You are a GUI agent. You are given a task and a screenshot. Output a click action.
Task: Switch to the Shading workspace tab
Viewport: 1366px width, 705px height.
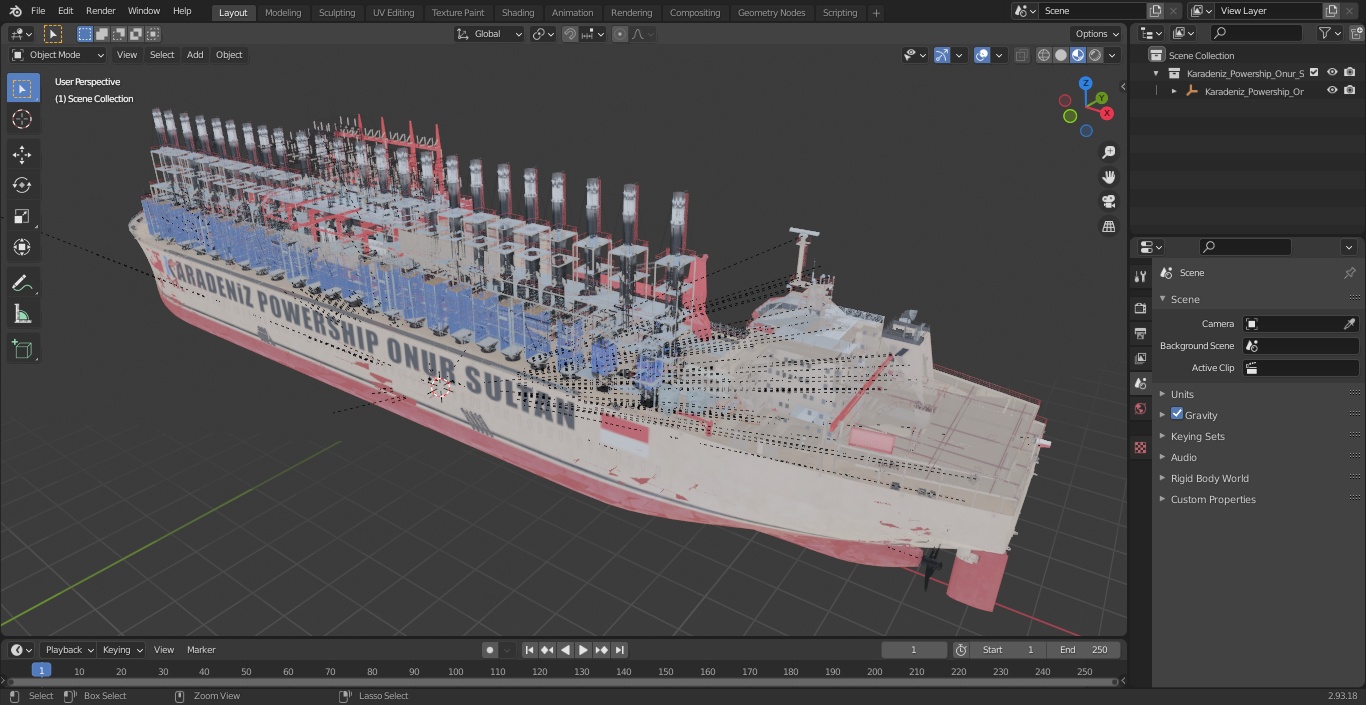(518, 12)
